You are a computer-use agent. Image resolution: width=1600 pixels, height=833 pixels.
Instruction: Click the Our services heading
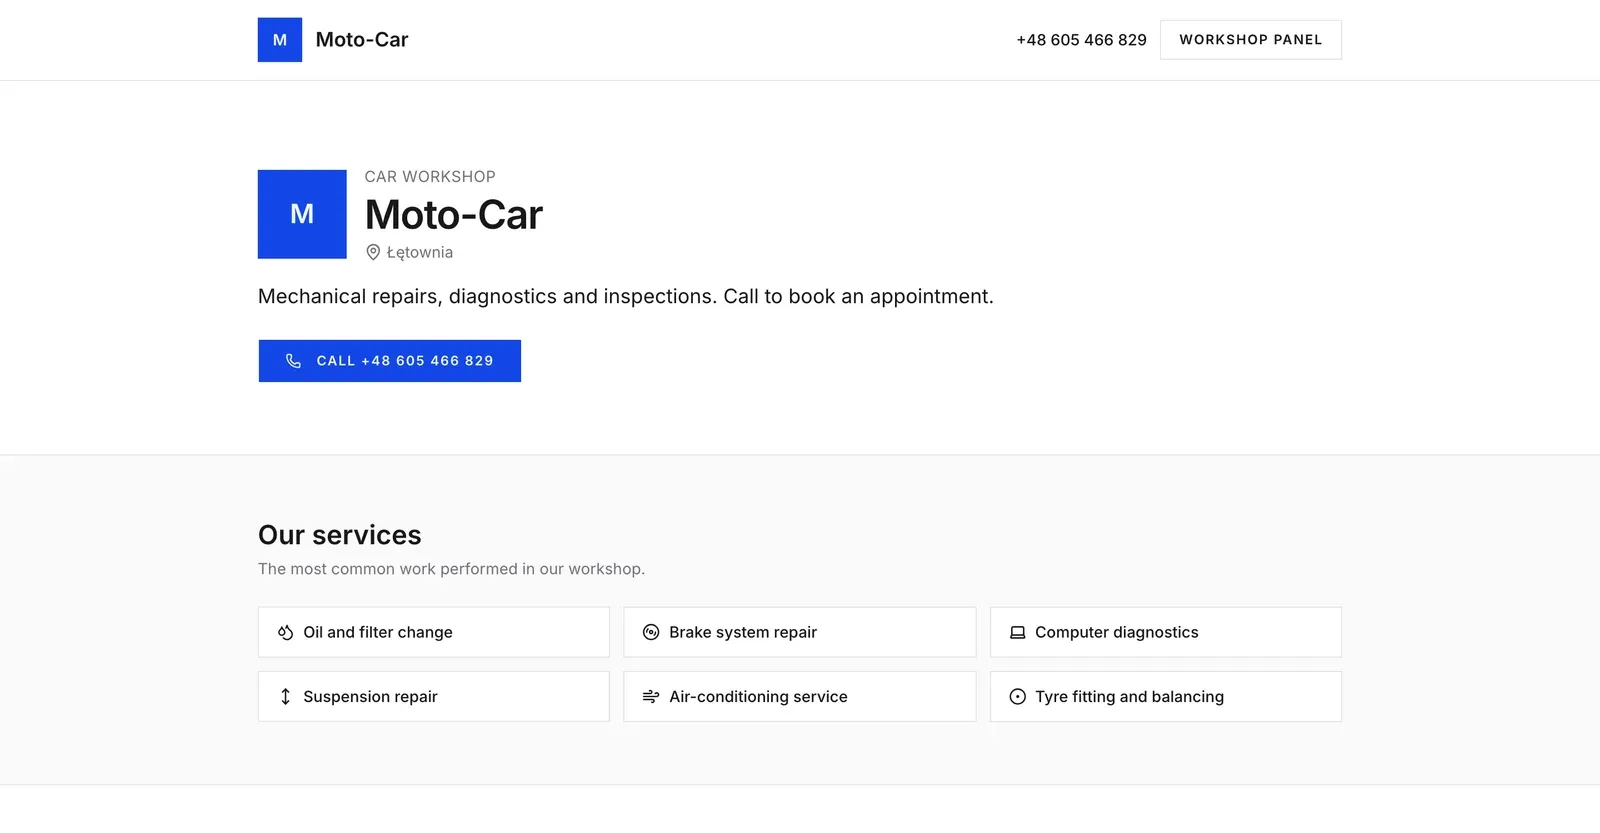tap(340, 535)
